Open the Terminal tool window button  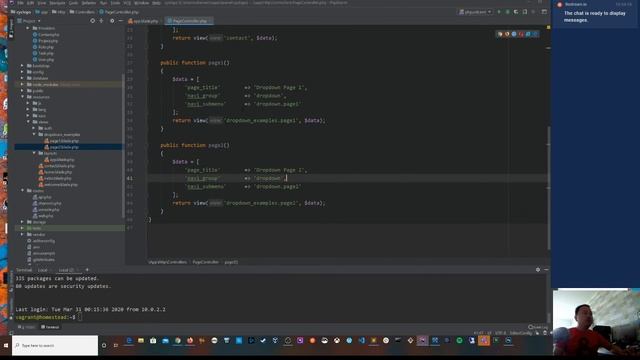(50, 327)
